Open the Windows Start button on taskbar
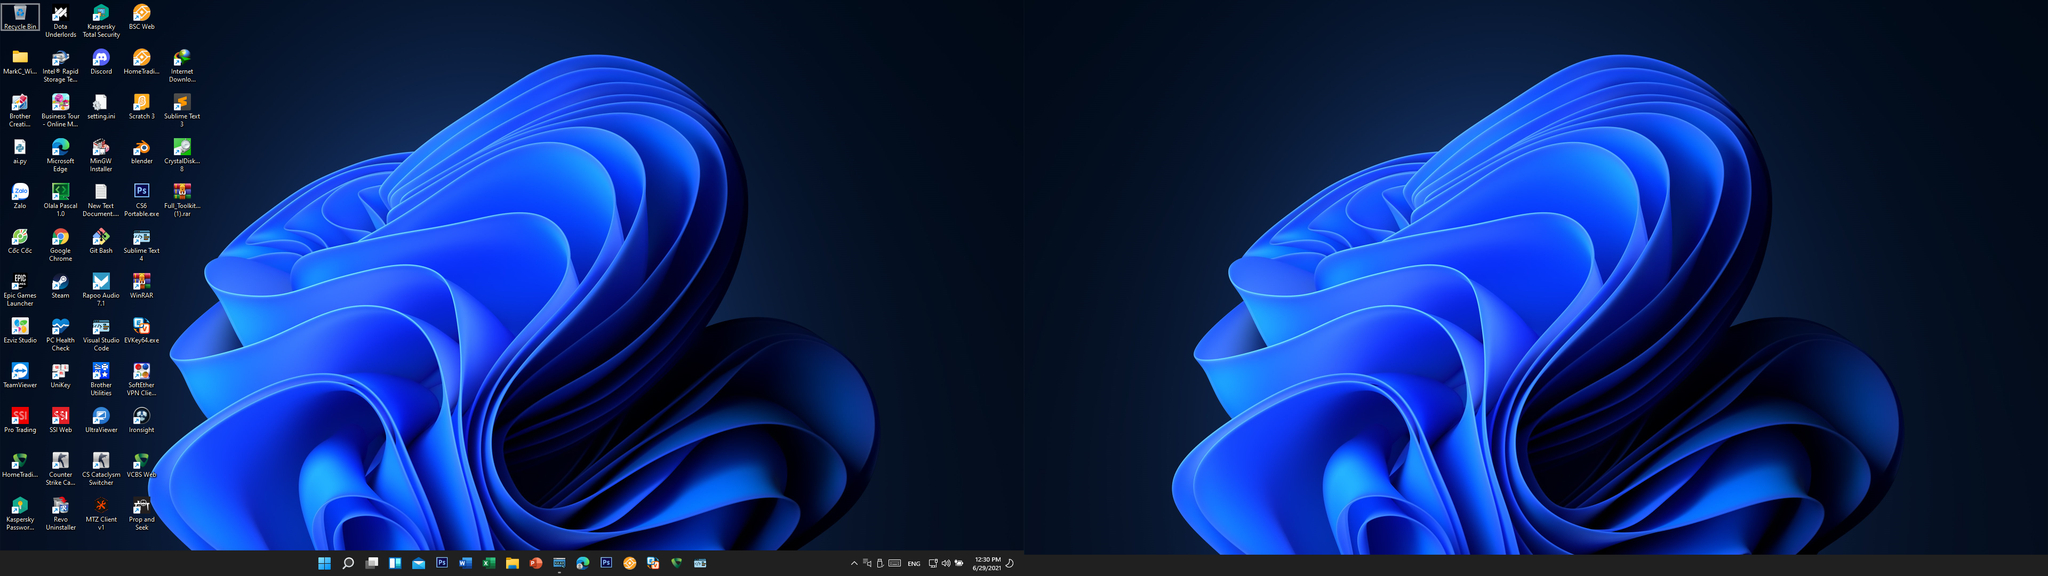The image size is (2048, 576). tap(324, 563)
